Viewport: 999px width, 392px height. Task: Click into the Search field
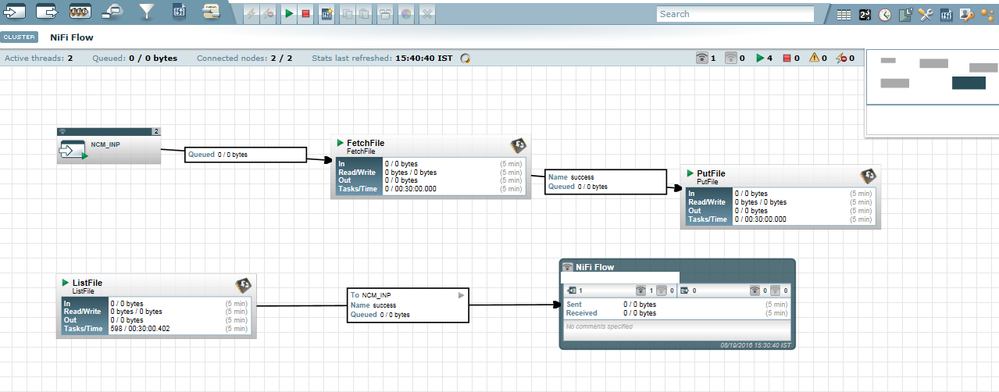pyautogui.click(x=735, y=14)
